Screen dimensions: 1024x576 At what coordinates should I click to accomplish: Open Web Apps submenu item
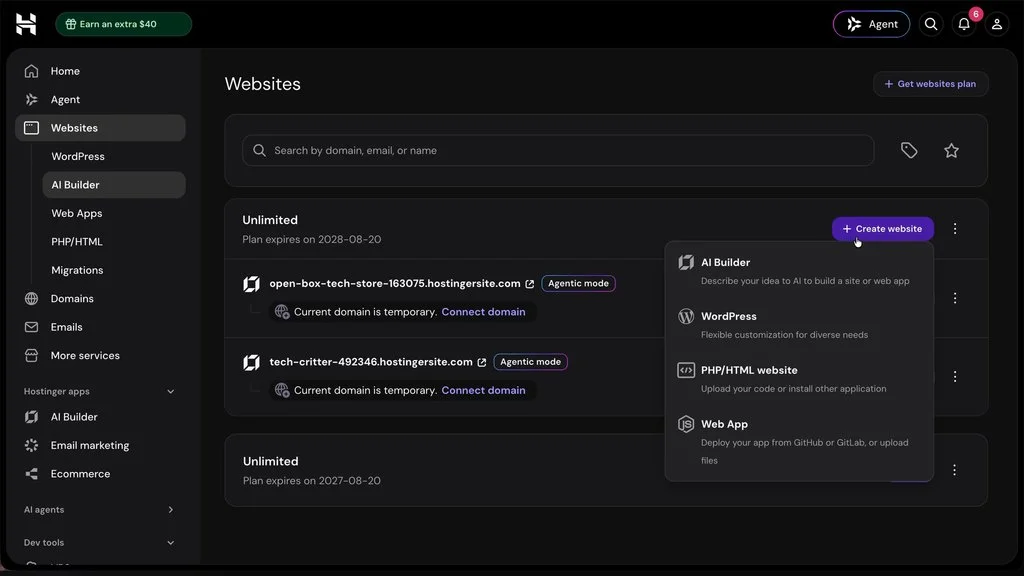coord(114,213)
